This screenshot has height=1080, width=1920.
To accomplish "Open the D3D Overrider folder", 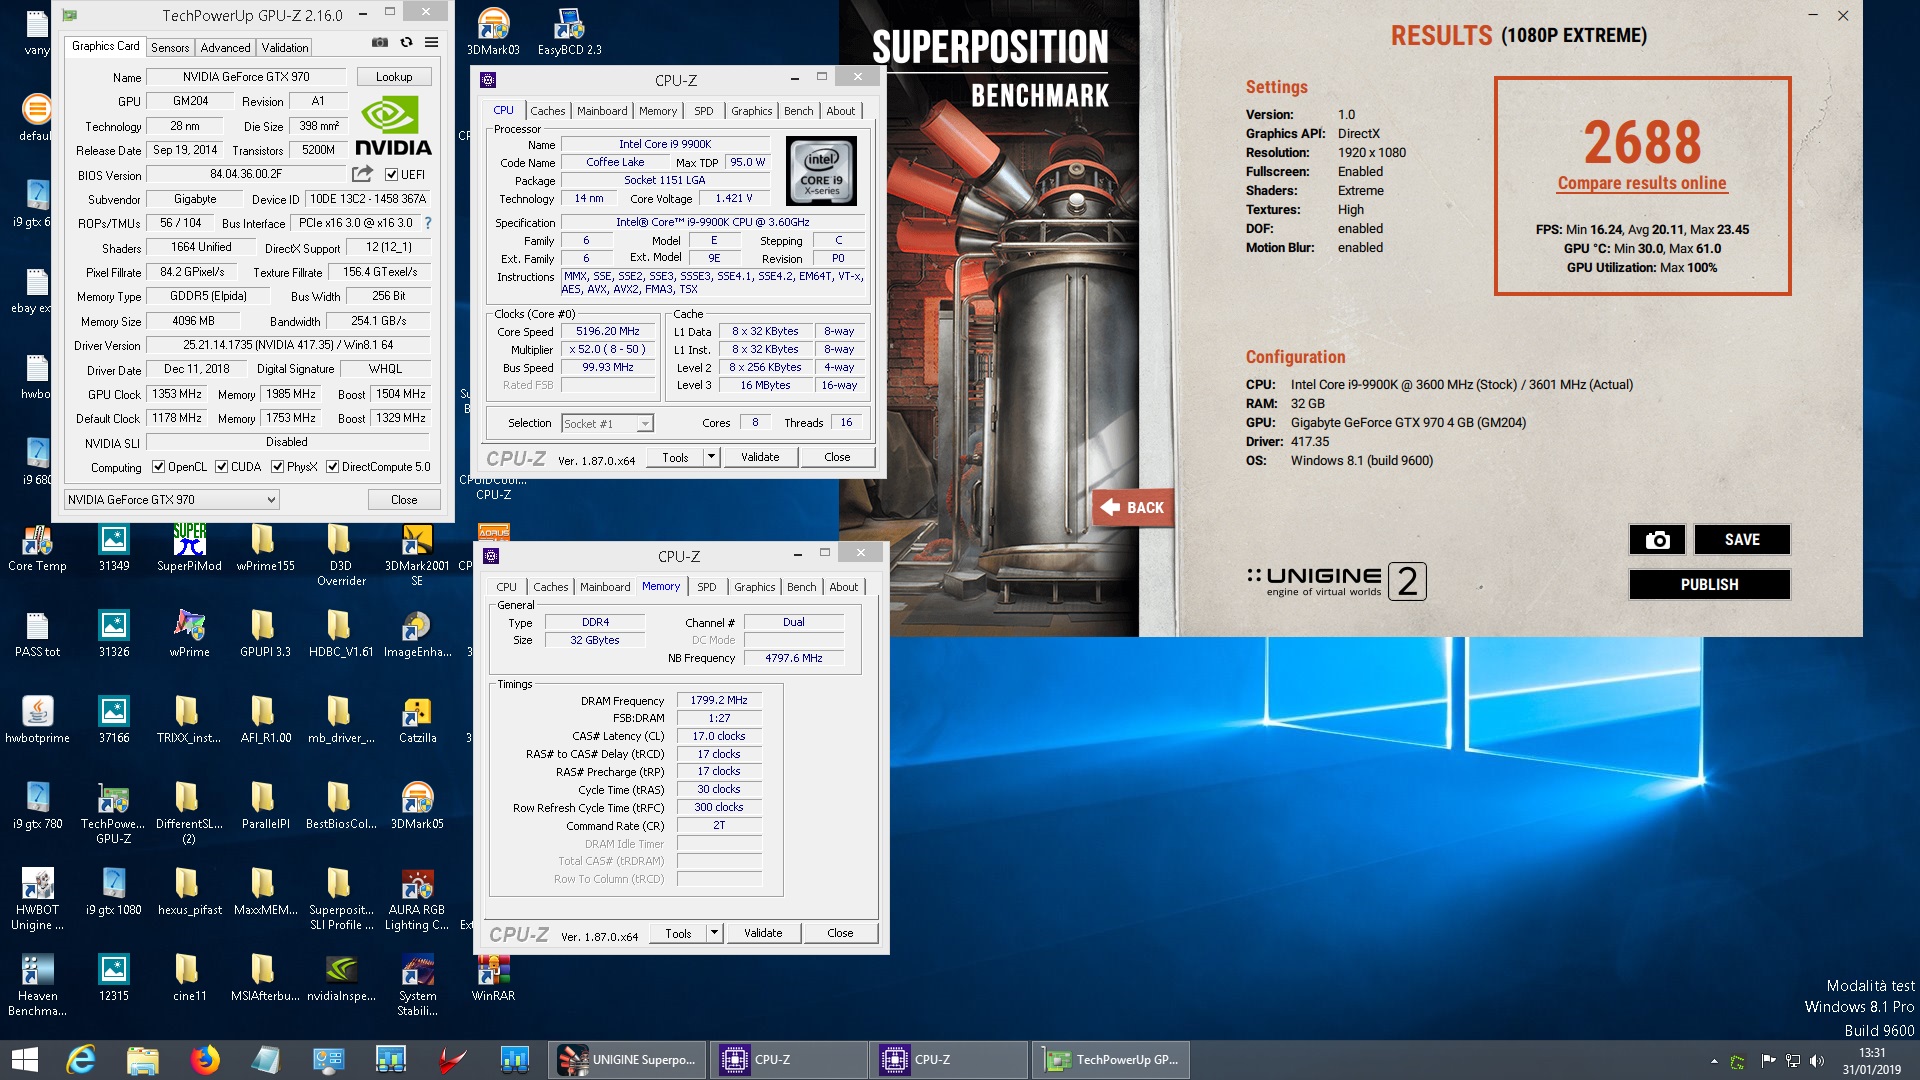I will point(341,555).
